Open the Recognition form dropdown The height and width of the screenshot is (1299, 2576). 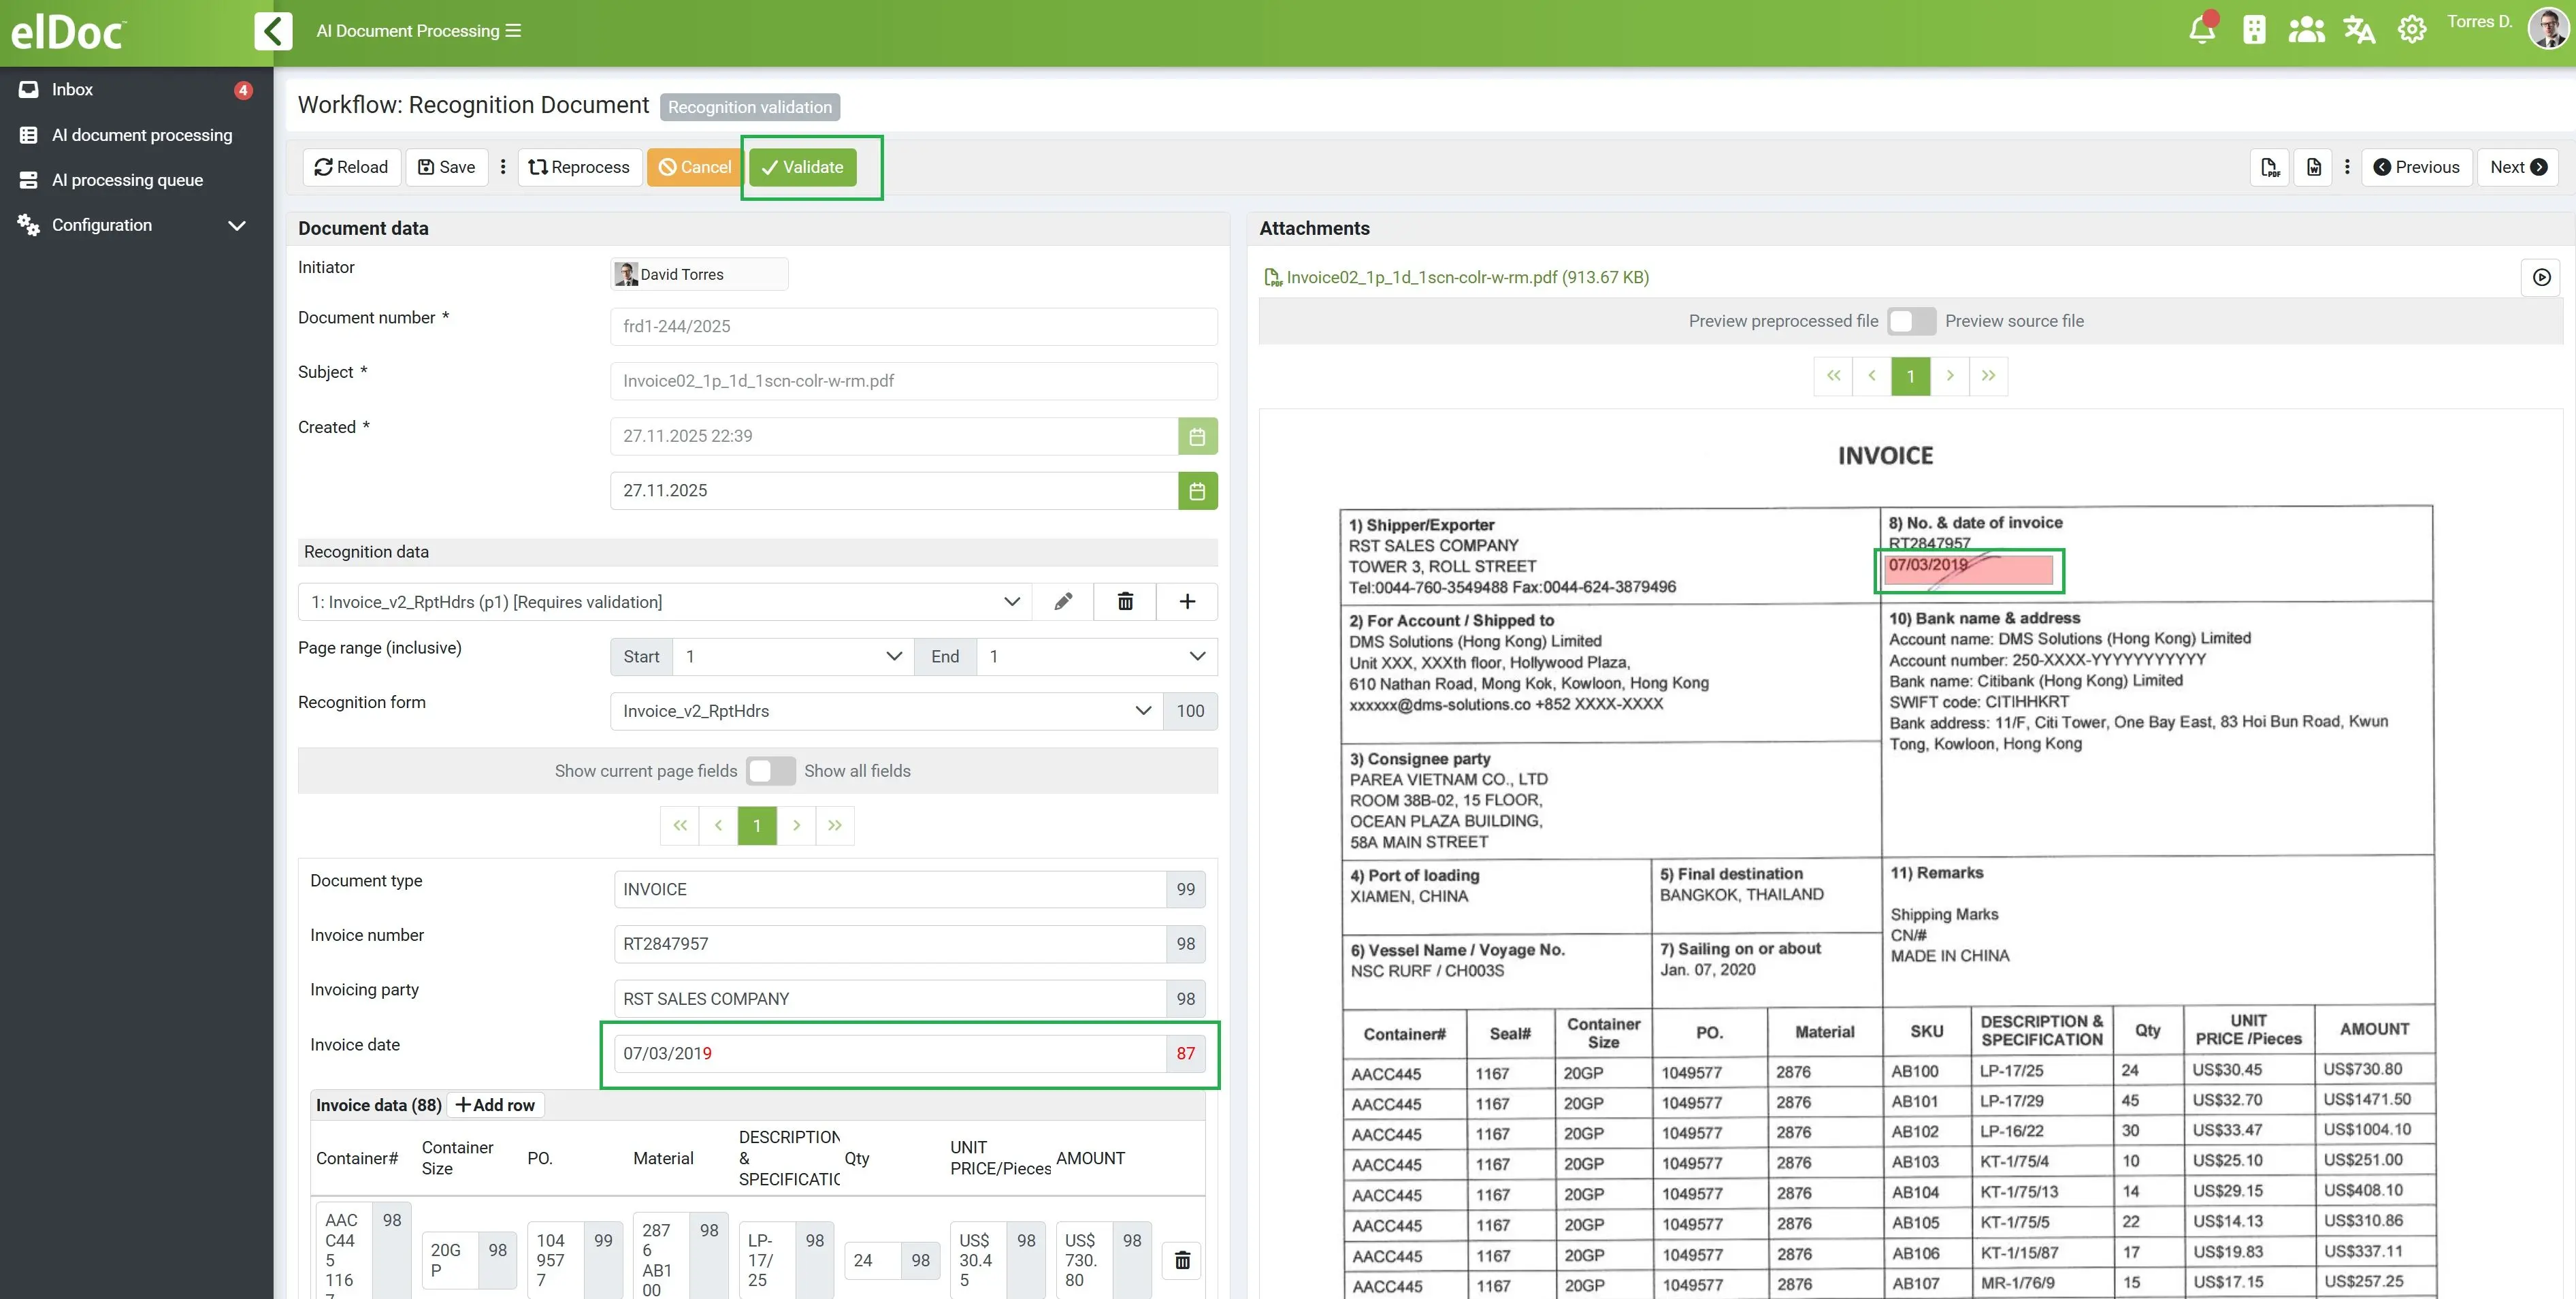click(886, 711)
